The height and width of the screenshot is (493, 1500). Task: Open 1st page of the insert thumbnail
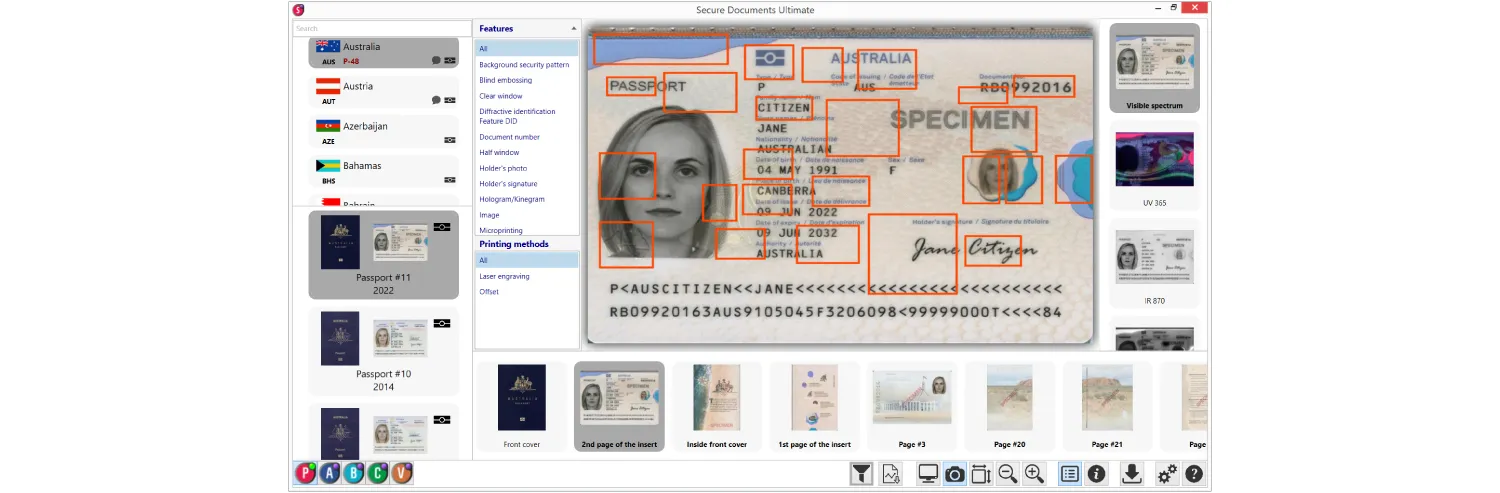[815, 406]
